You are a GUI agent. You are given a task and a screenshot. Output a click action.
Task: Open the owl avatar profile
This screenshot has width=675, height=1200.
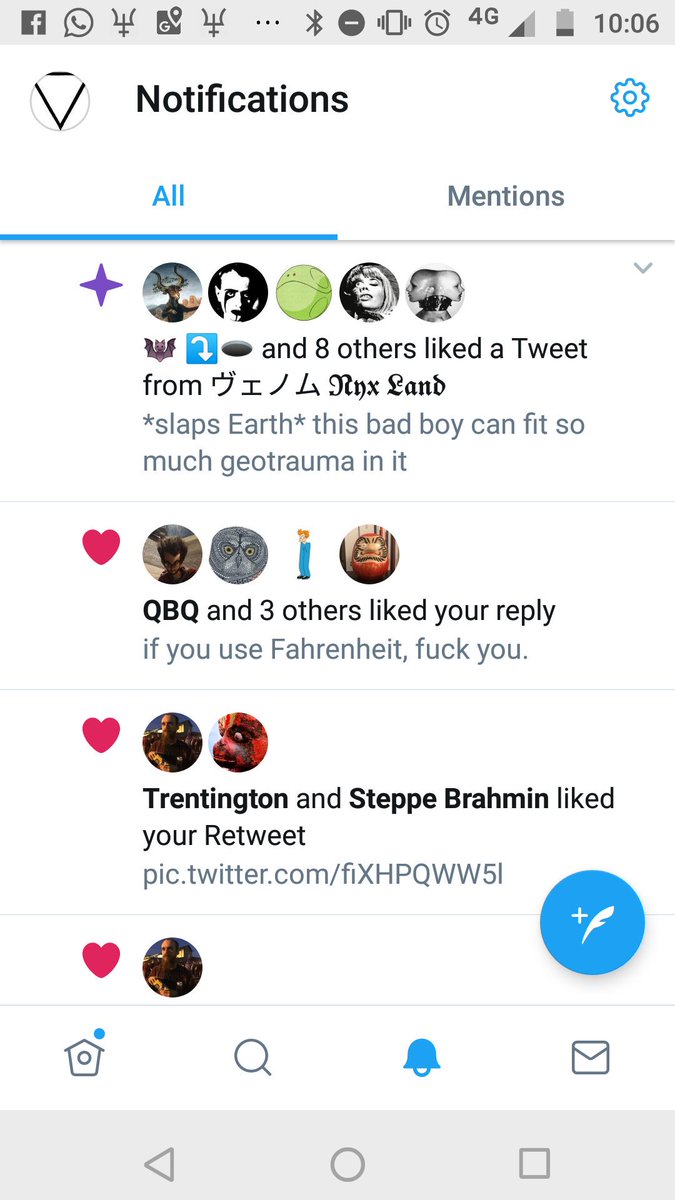pos(238,554)
